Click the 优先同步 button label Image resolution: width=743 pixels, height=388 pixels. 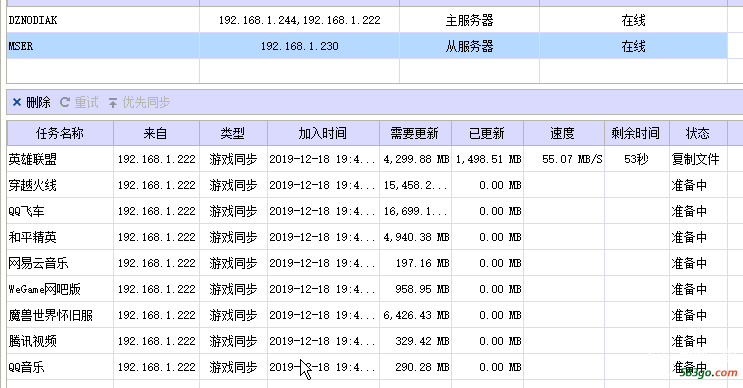(146, 102)
